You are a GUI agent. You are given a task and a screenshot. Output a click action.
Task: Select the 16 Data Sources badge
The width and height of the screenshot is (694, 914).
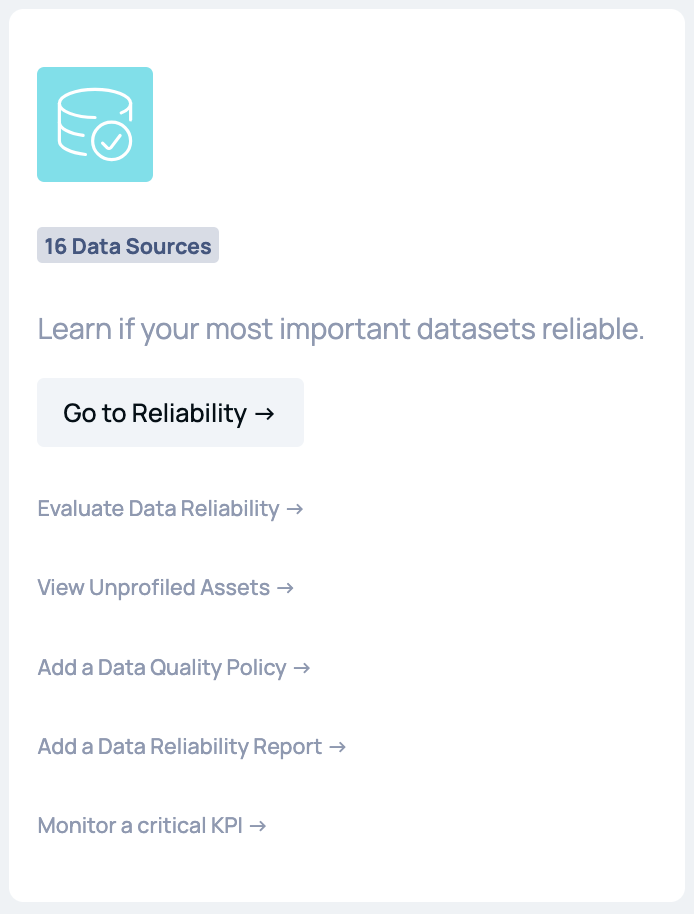pos(128,245)
